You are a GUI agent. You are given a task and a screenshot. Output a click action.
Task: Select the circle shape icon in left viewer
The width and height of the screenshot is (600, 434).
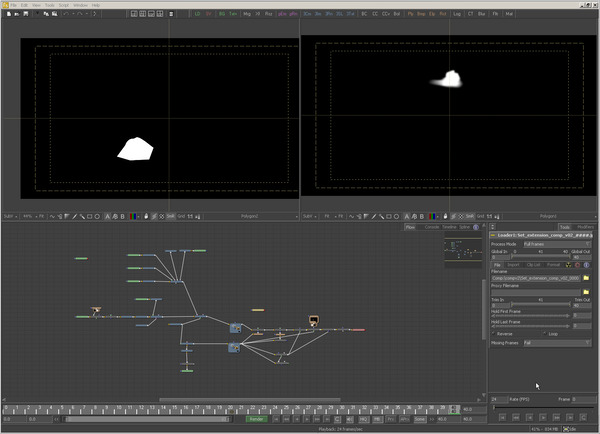[x=97, y=217]
